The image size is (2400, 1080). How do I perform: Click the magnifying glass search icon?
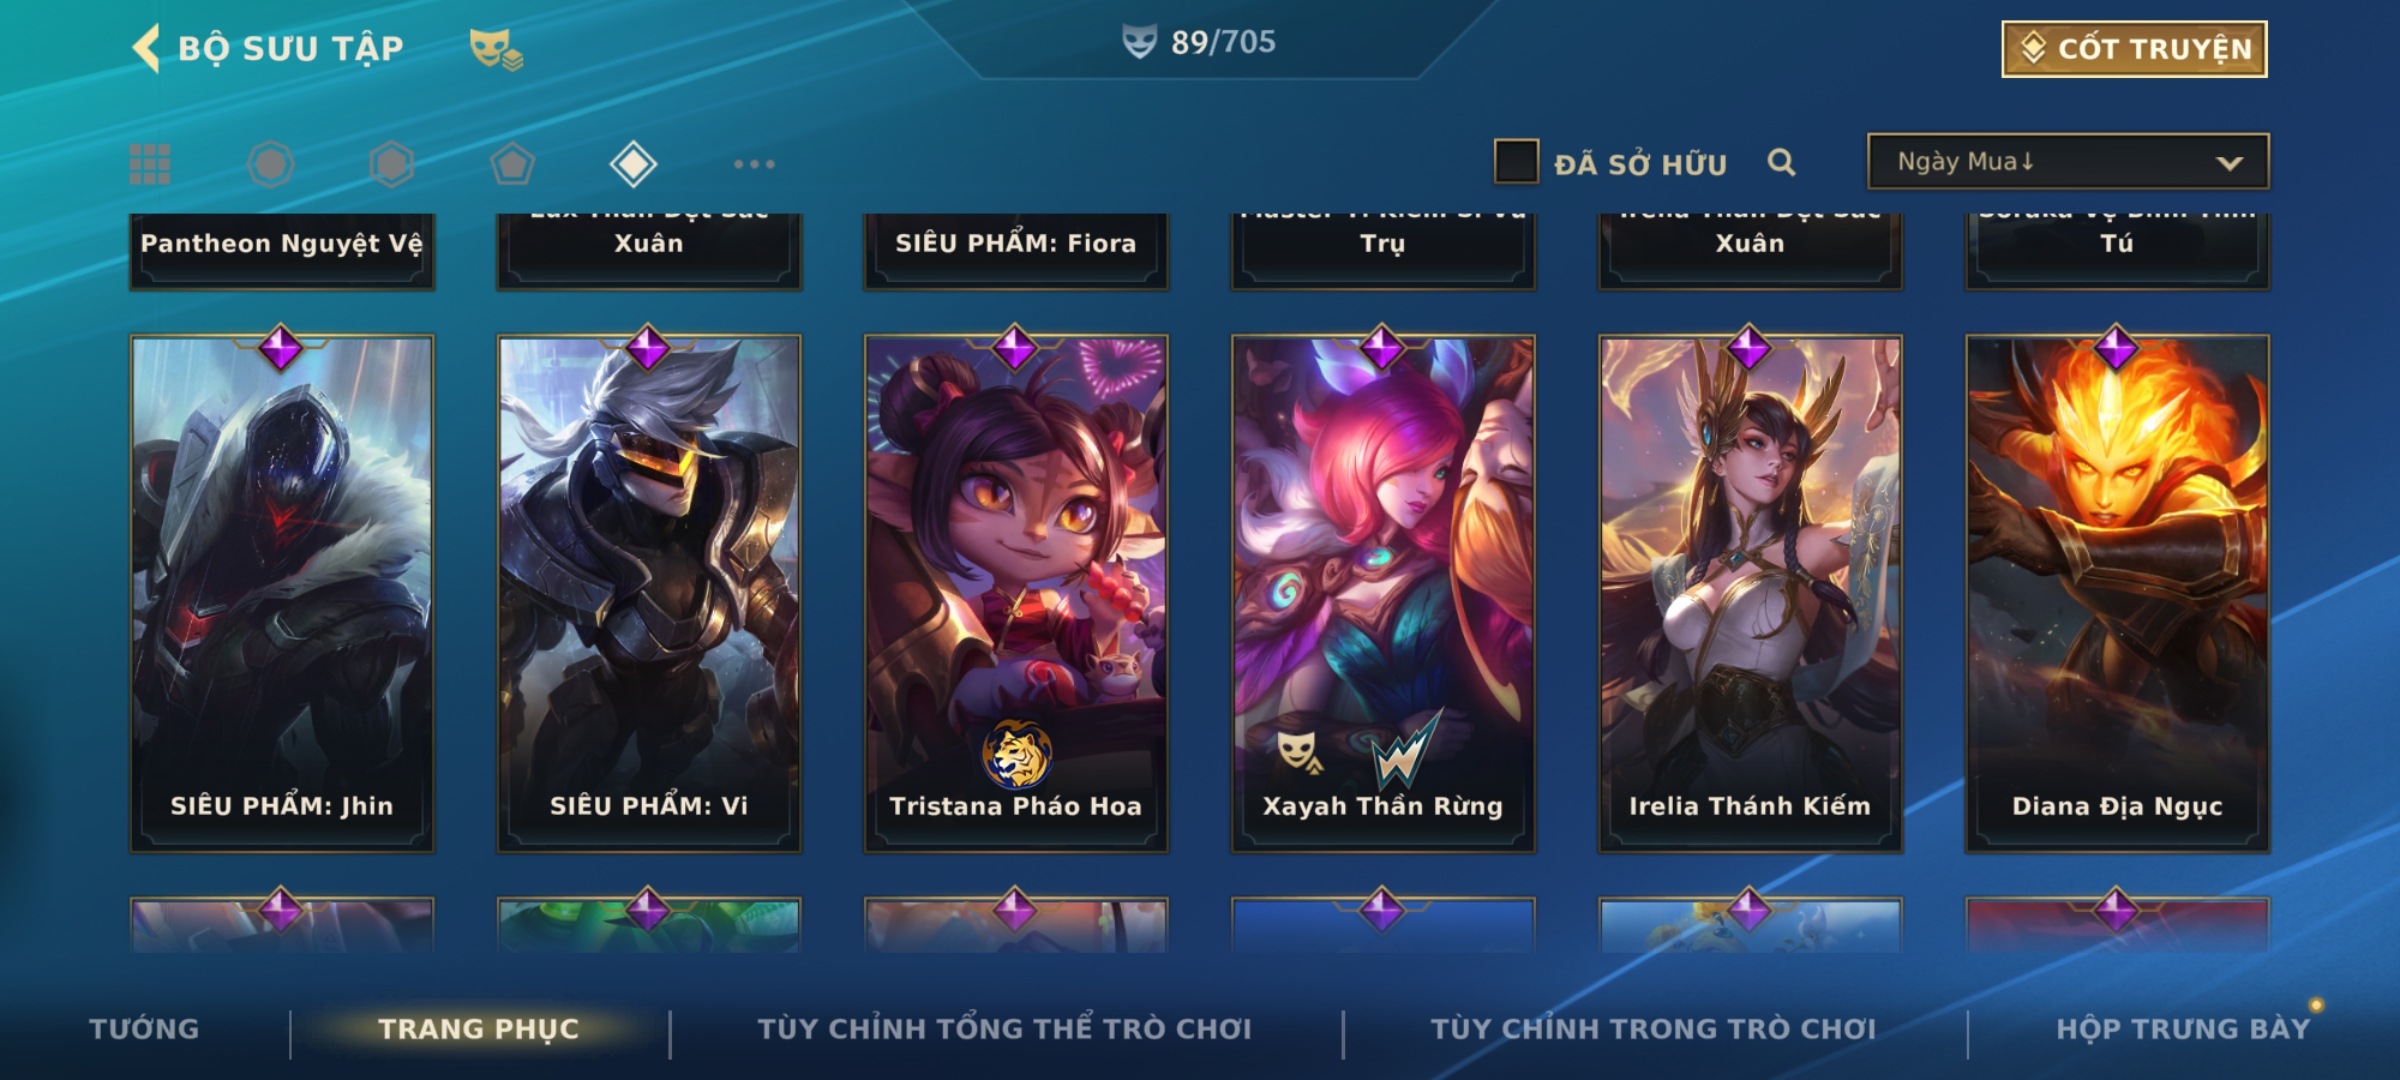[x=1781, y=162]
